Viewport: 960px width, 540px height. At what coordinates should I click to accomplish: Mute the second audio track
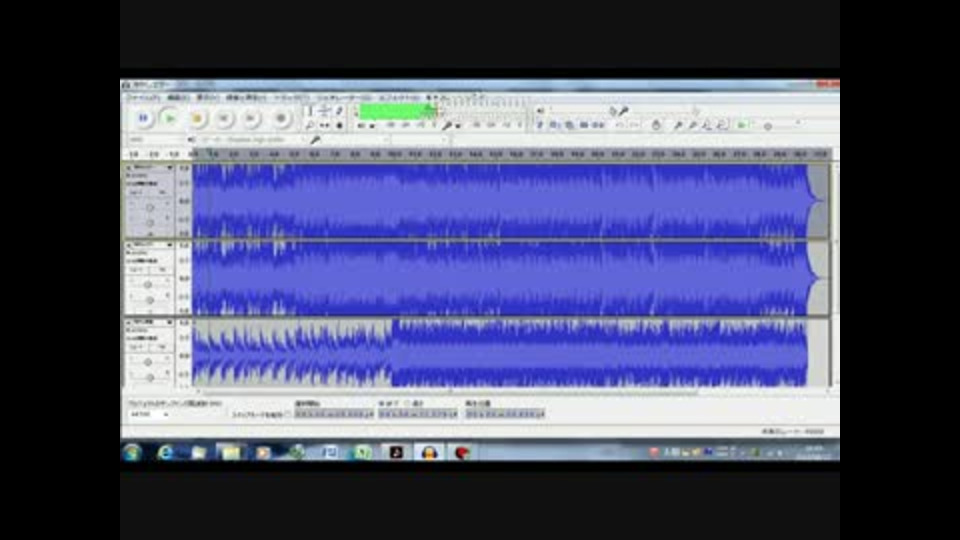pos(136,269)
